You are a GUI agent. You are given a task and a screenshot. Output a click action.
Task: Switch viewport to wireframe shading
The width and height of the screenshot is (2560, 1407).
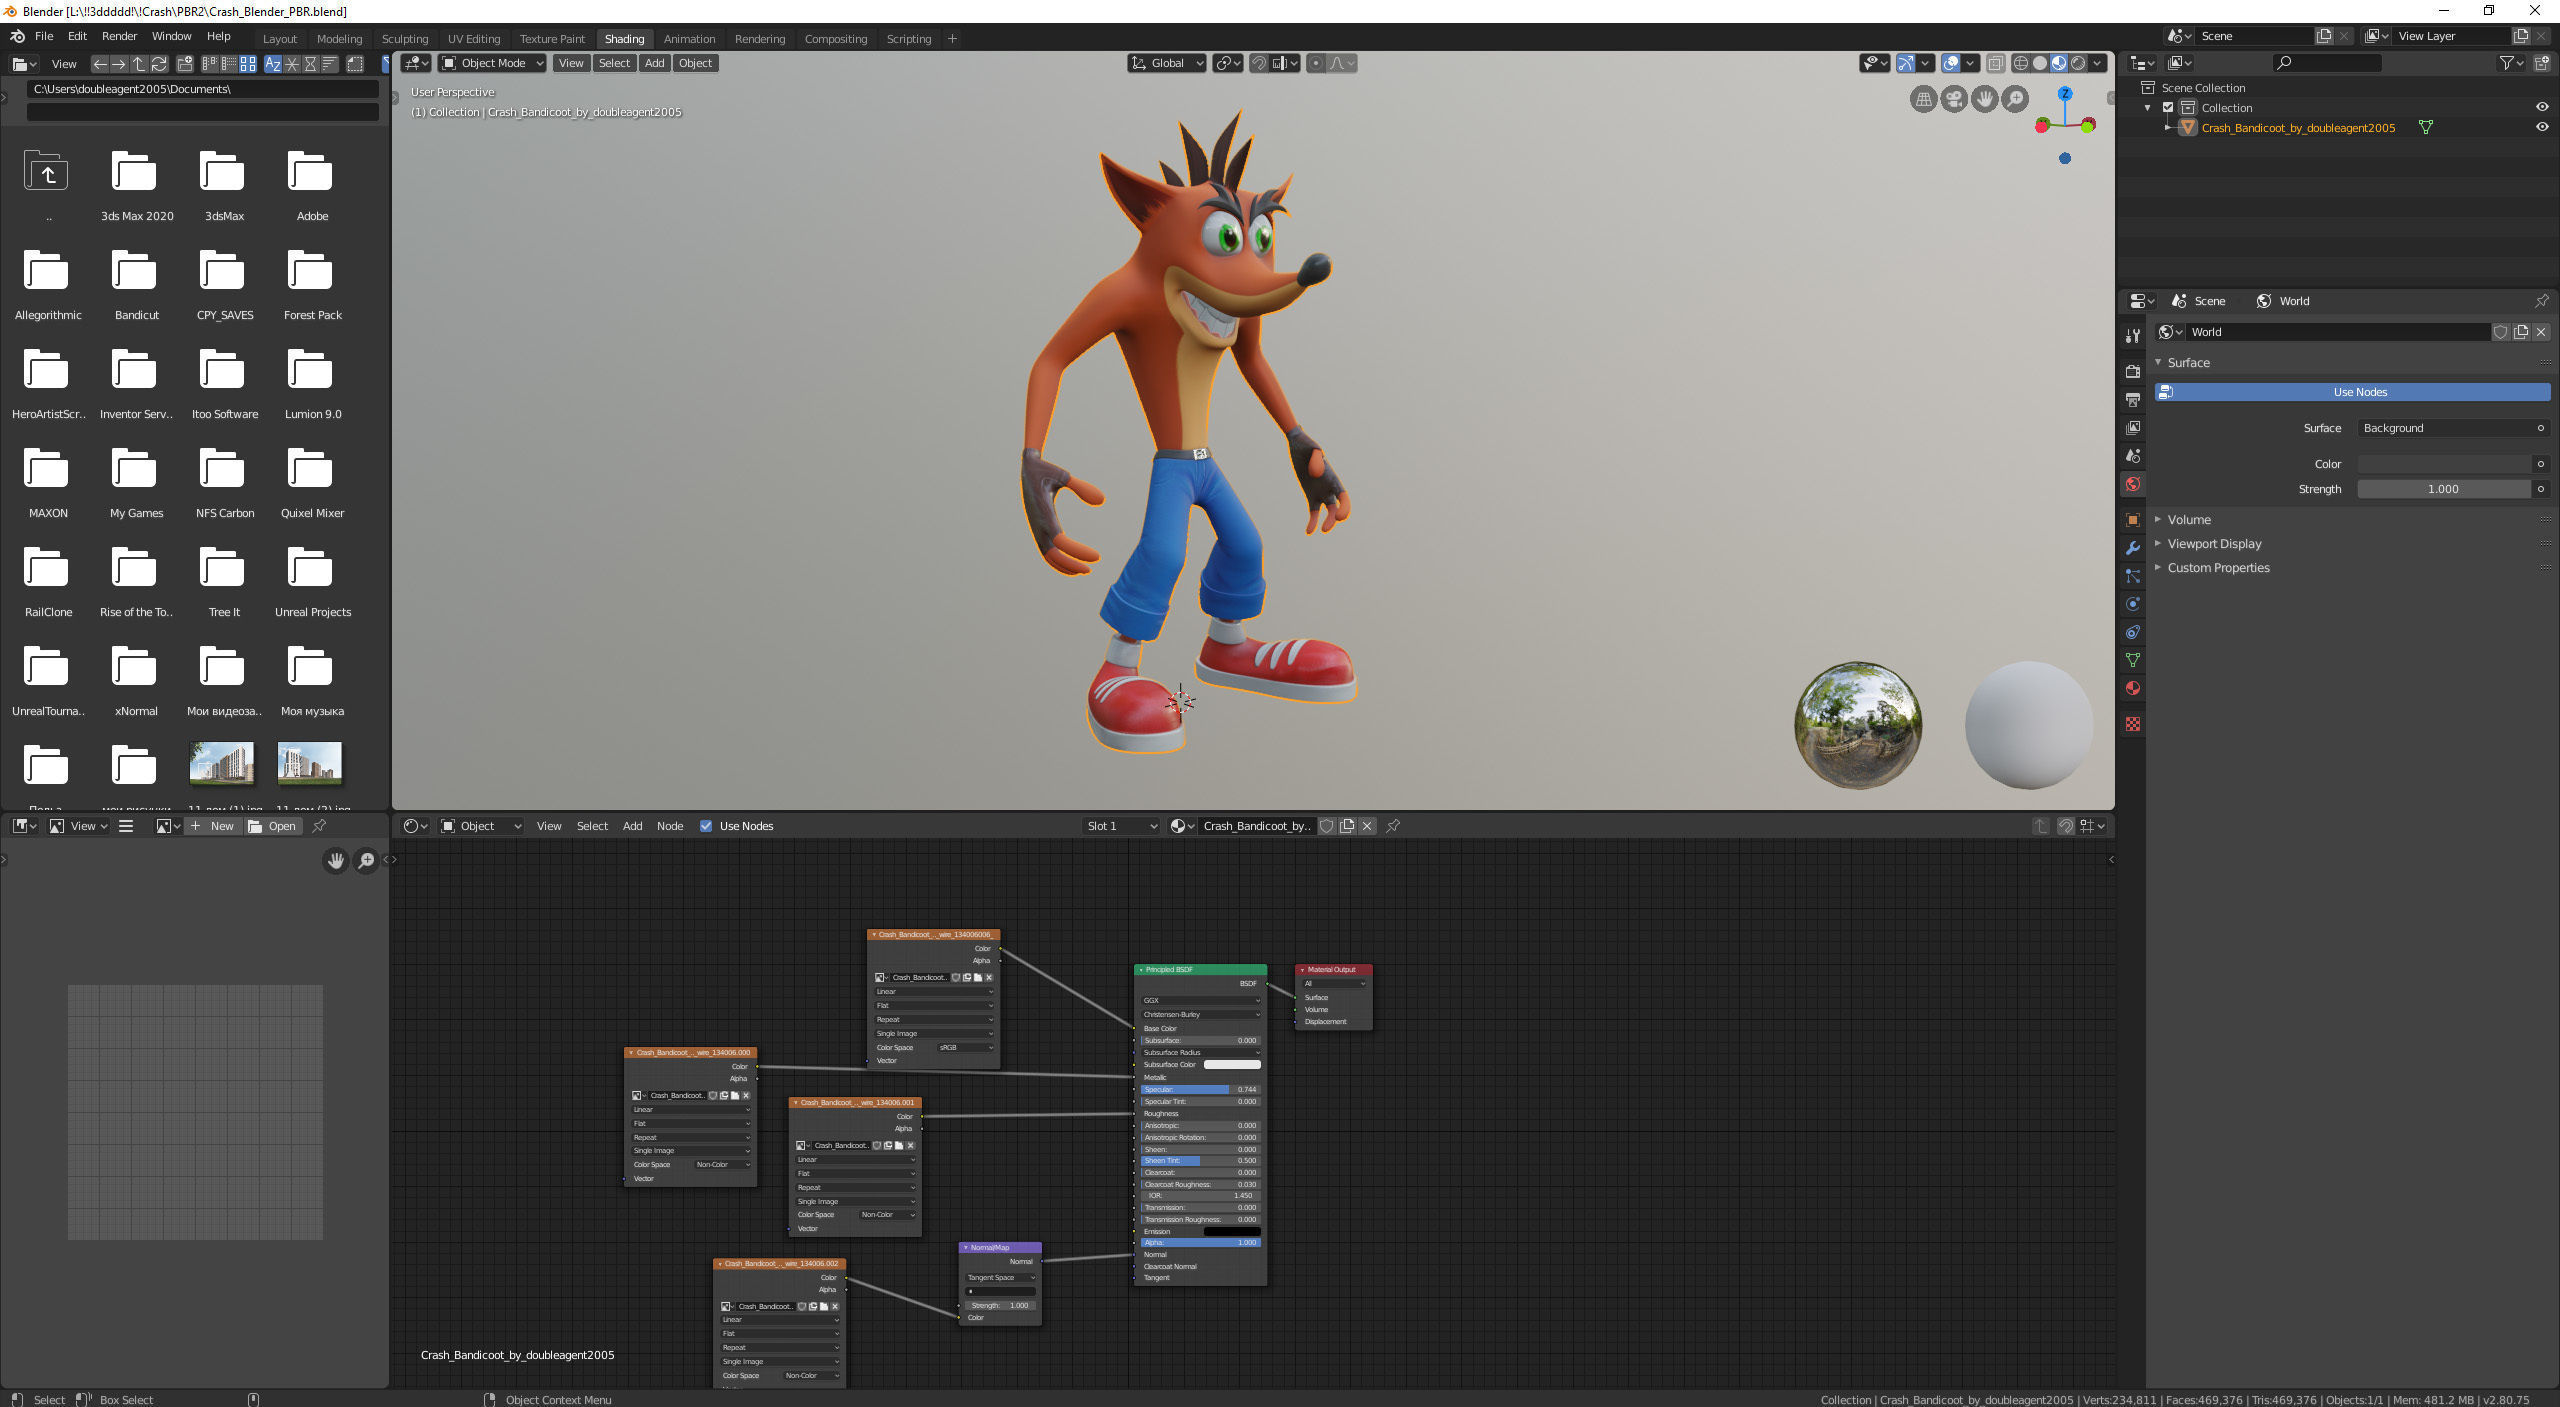tap(2021, 63)
